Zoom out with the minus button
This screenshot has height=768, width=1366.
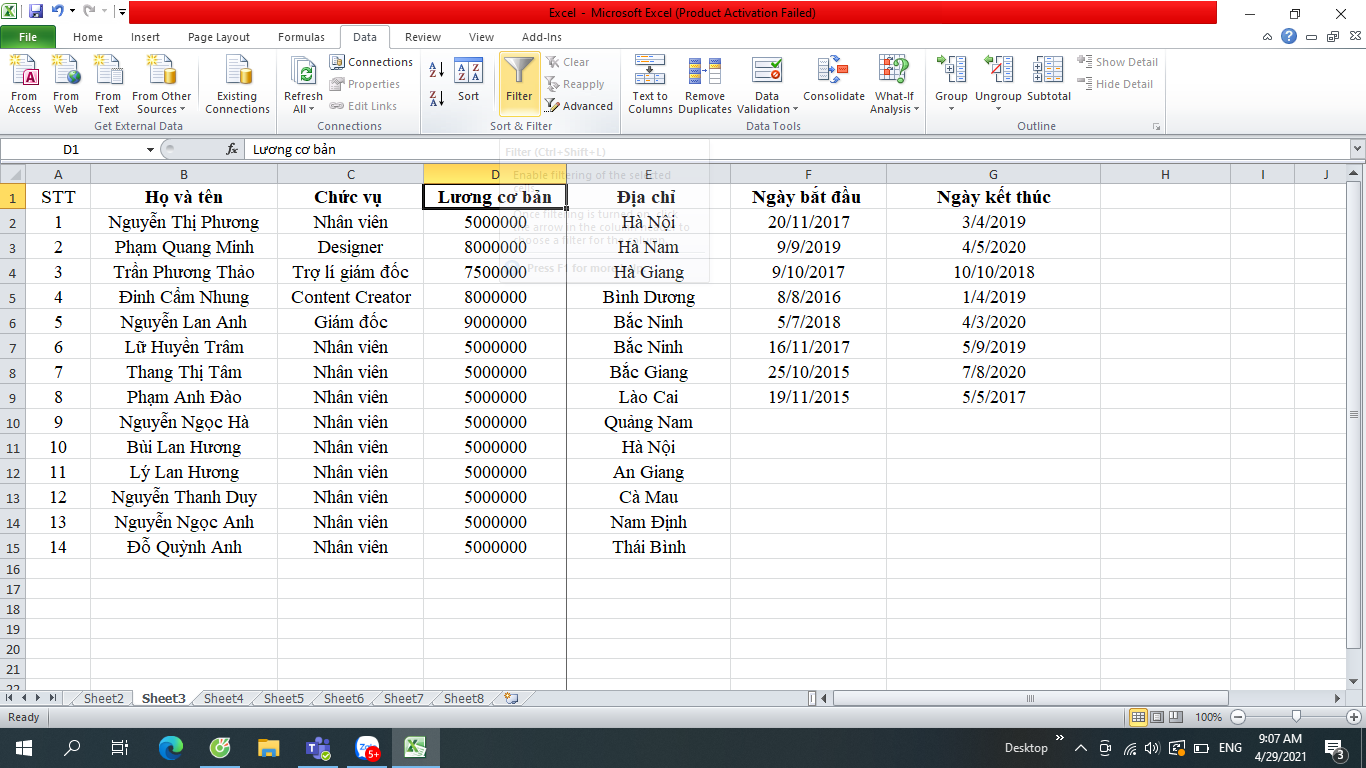(x=1238, y=717)
